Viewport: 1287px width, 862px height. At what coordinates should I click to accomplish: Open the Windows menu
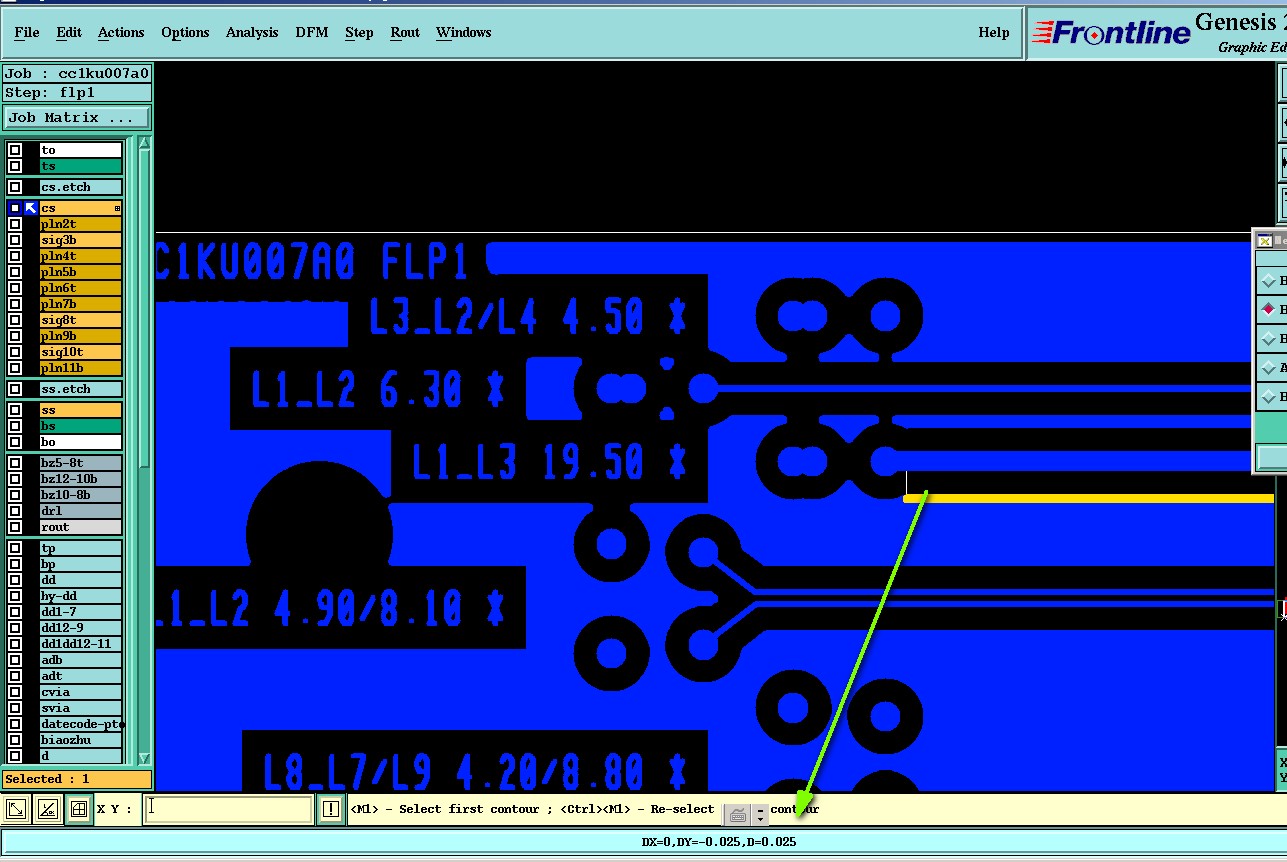click(x=464, y=32)
